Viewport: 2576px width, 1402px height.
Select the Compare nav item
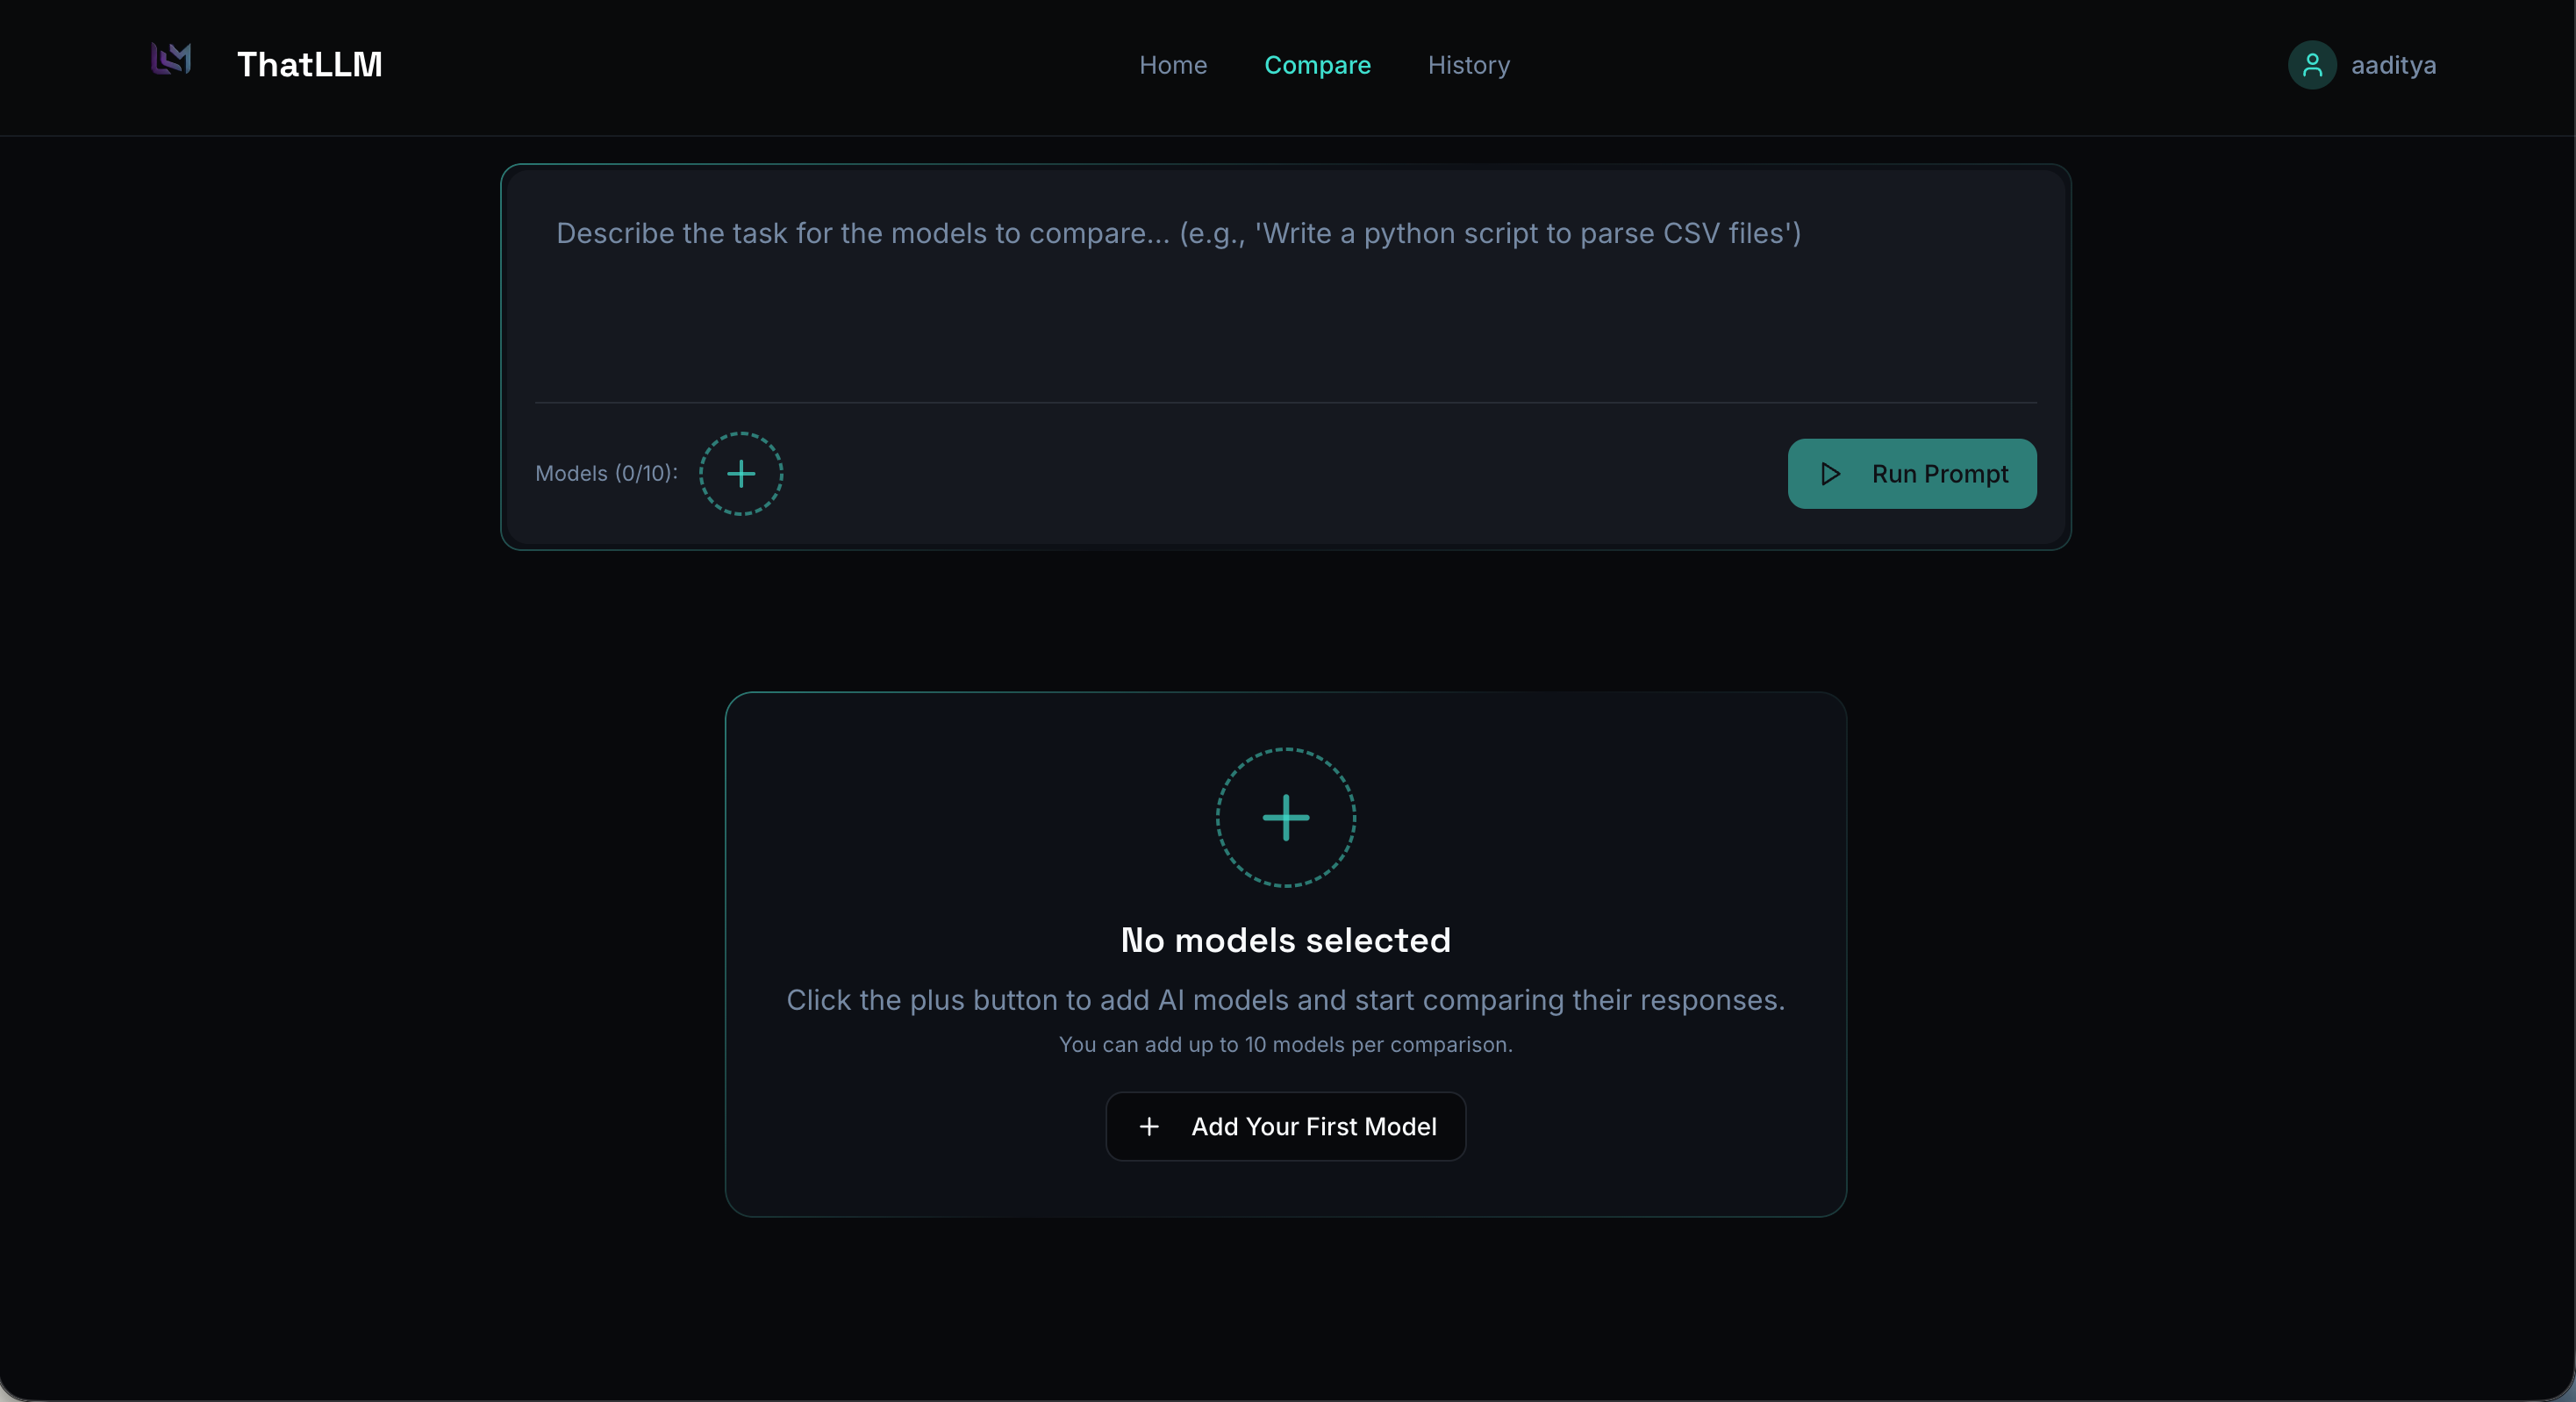1316,65
